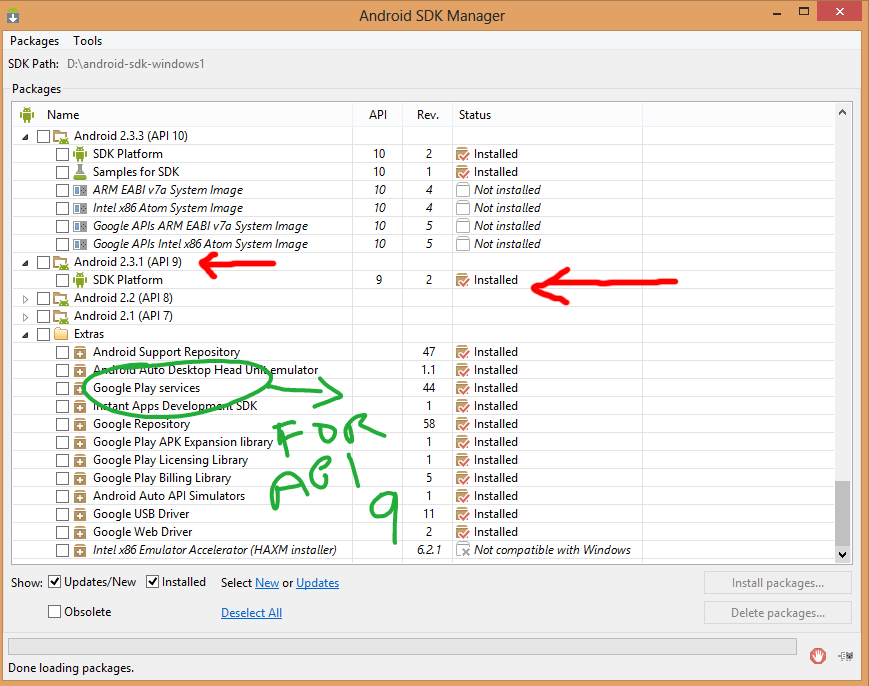Enable the Obsolete show filter
The height and width of the screenshot is (686, 869).
[54, 612]
